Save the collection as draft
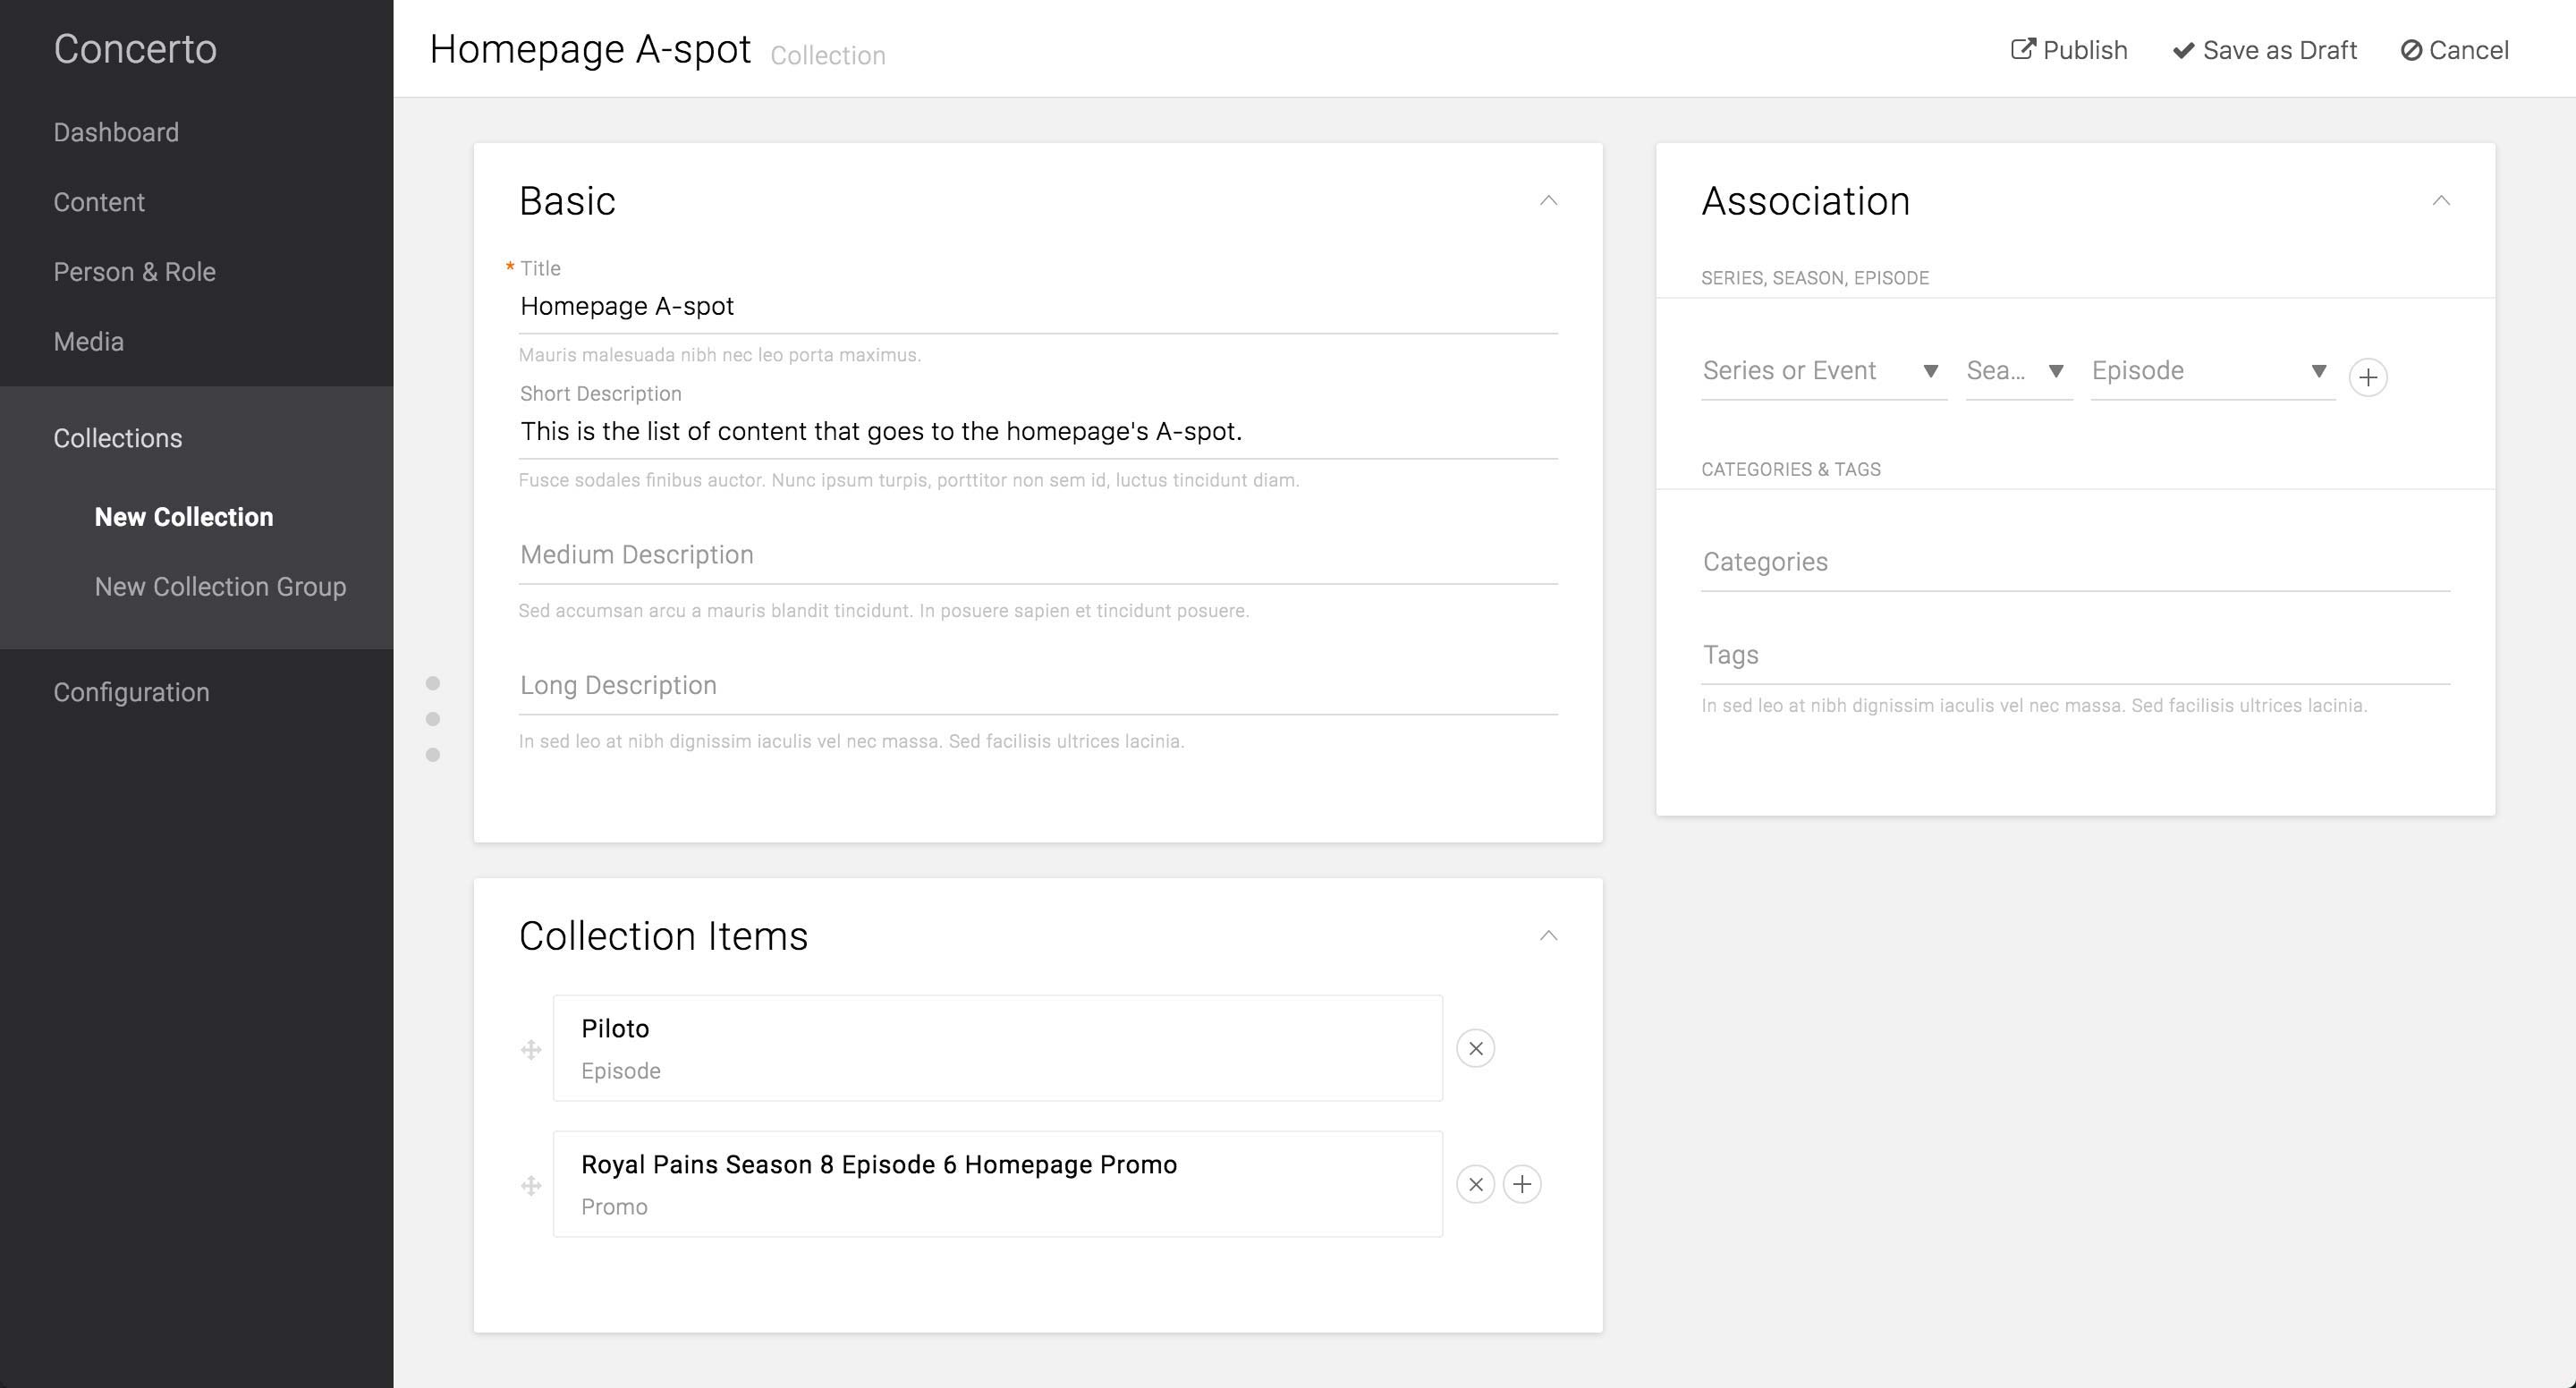The image size is (2576, 1388). point(2264,50)
